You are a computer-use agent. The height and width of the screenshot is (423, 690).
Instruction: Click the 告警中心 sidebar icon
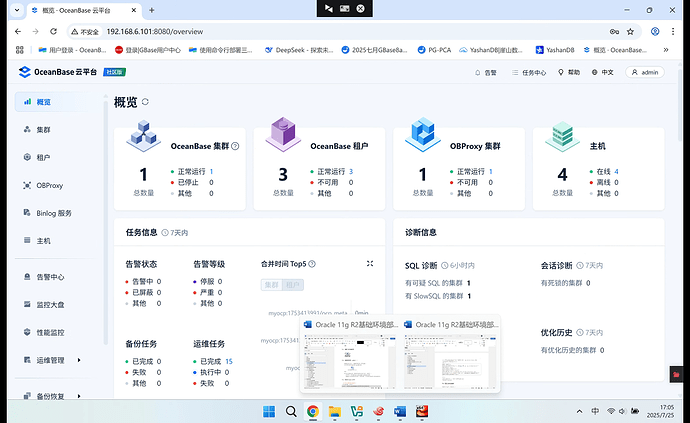(x=27, y=277)
